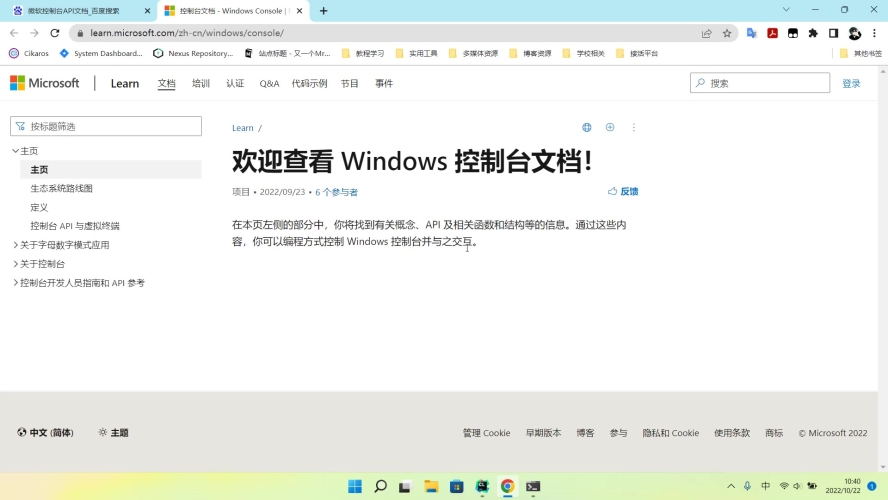Open File Explorer from taskbar
Screen dimensions: 888x500
431,486
